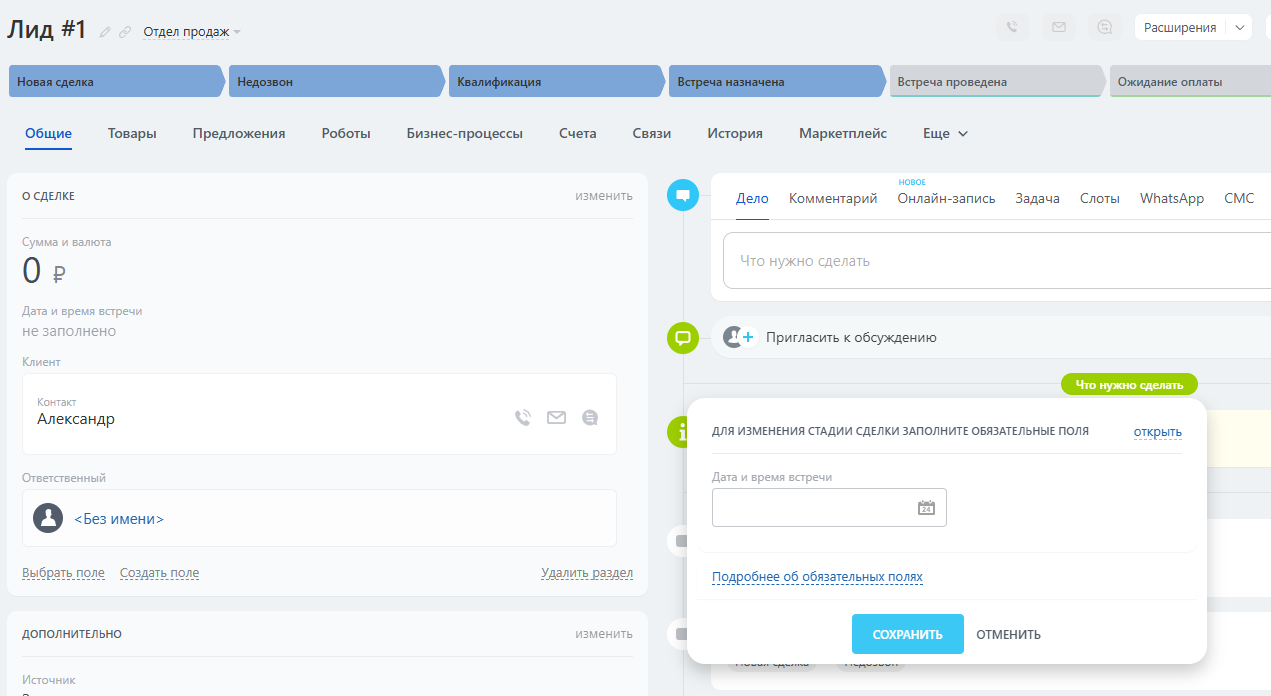Open the Александр contact link

click(76, 419)
